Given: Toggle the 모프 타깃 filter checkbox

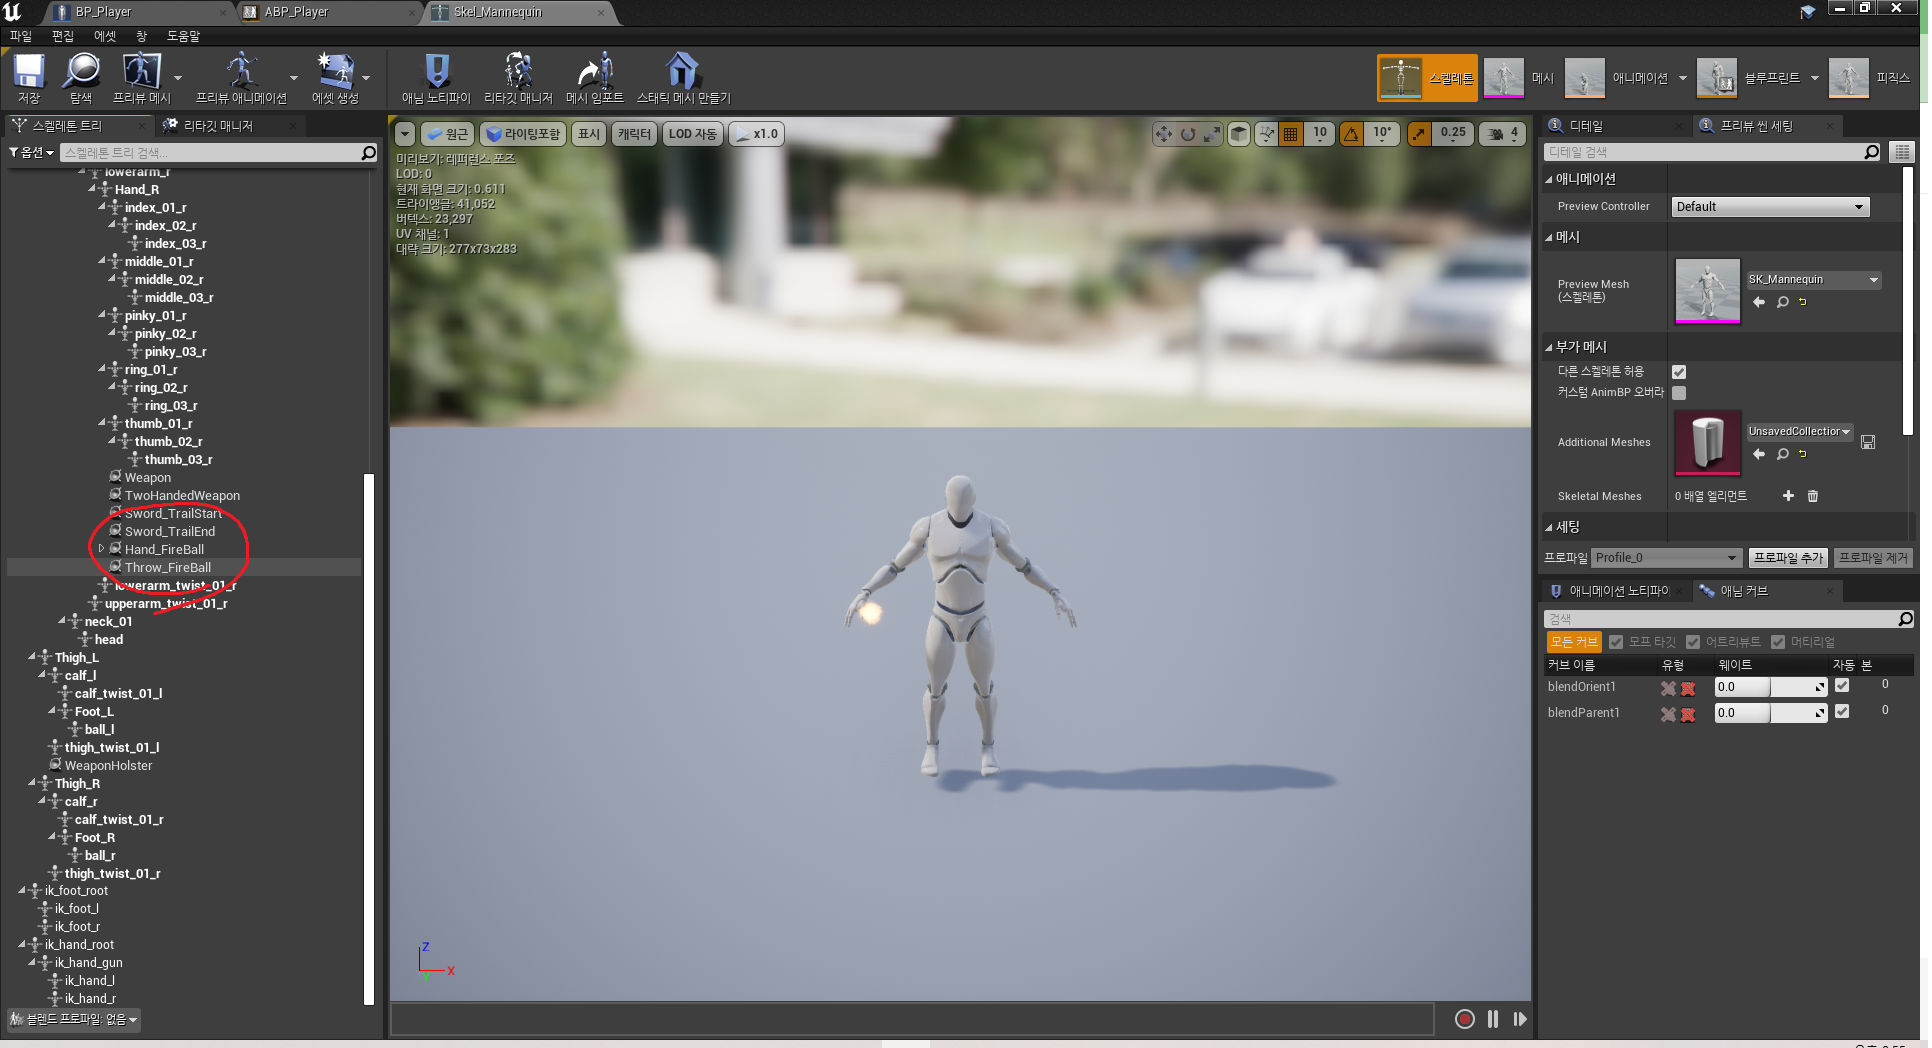Looking at the screenshot, I should pos(1616,642).
